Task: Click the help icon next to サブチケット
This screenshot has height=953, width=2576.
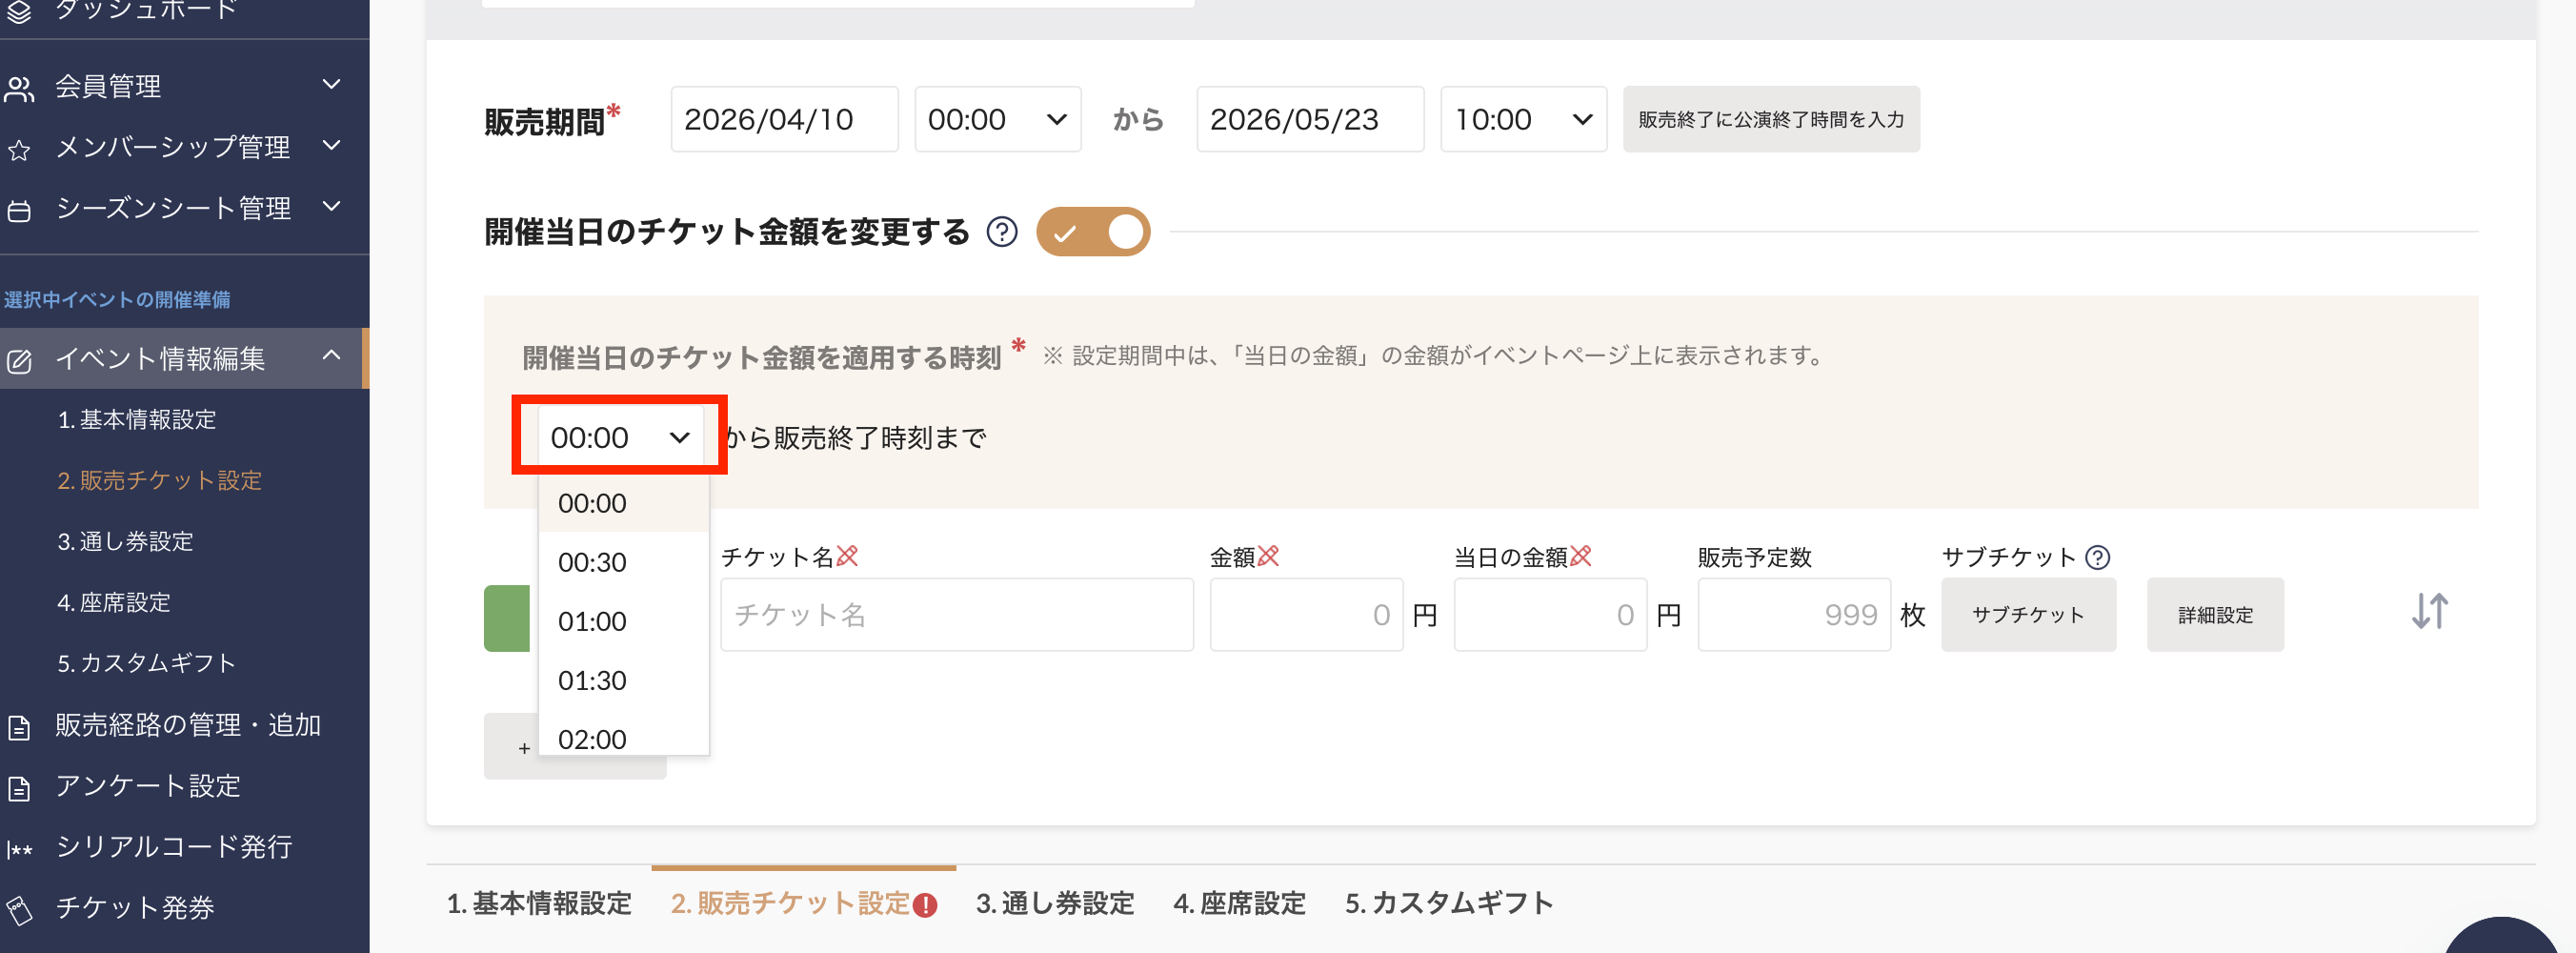Action: (x=2097, y=557)
